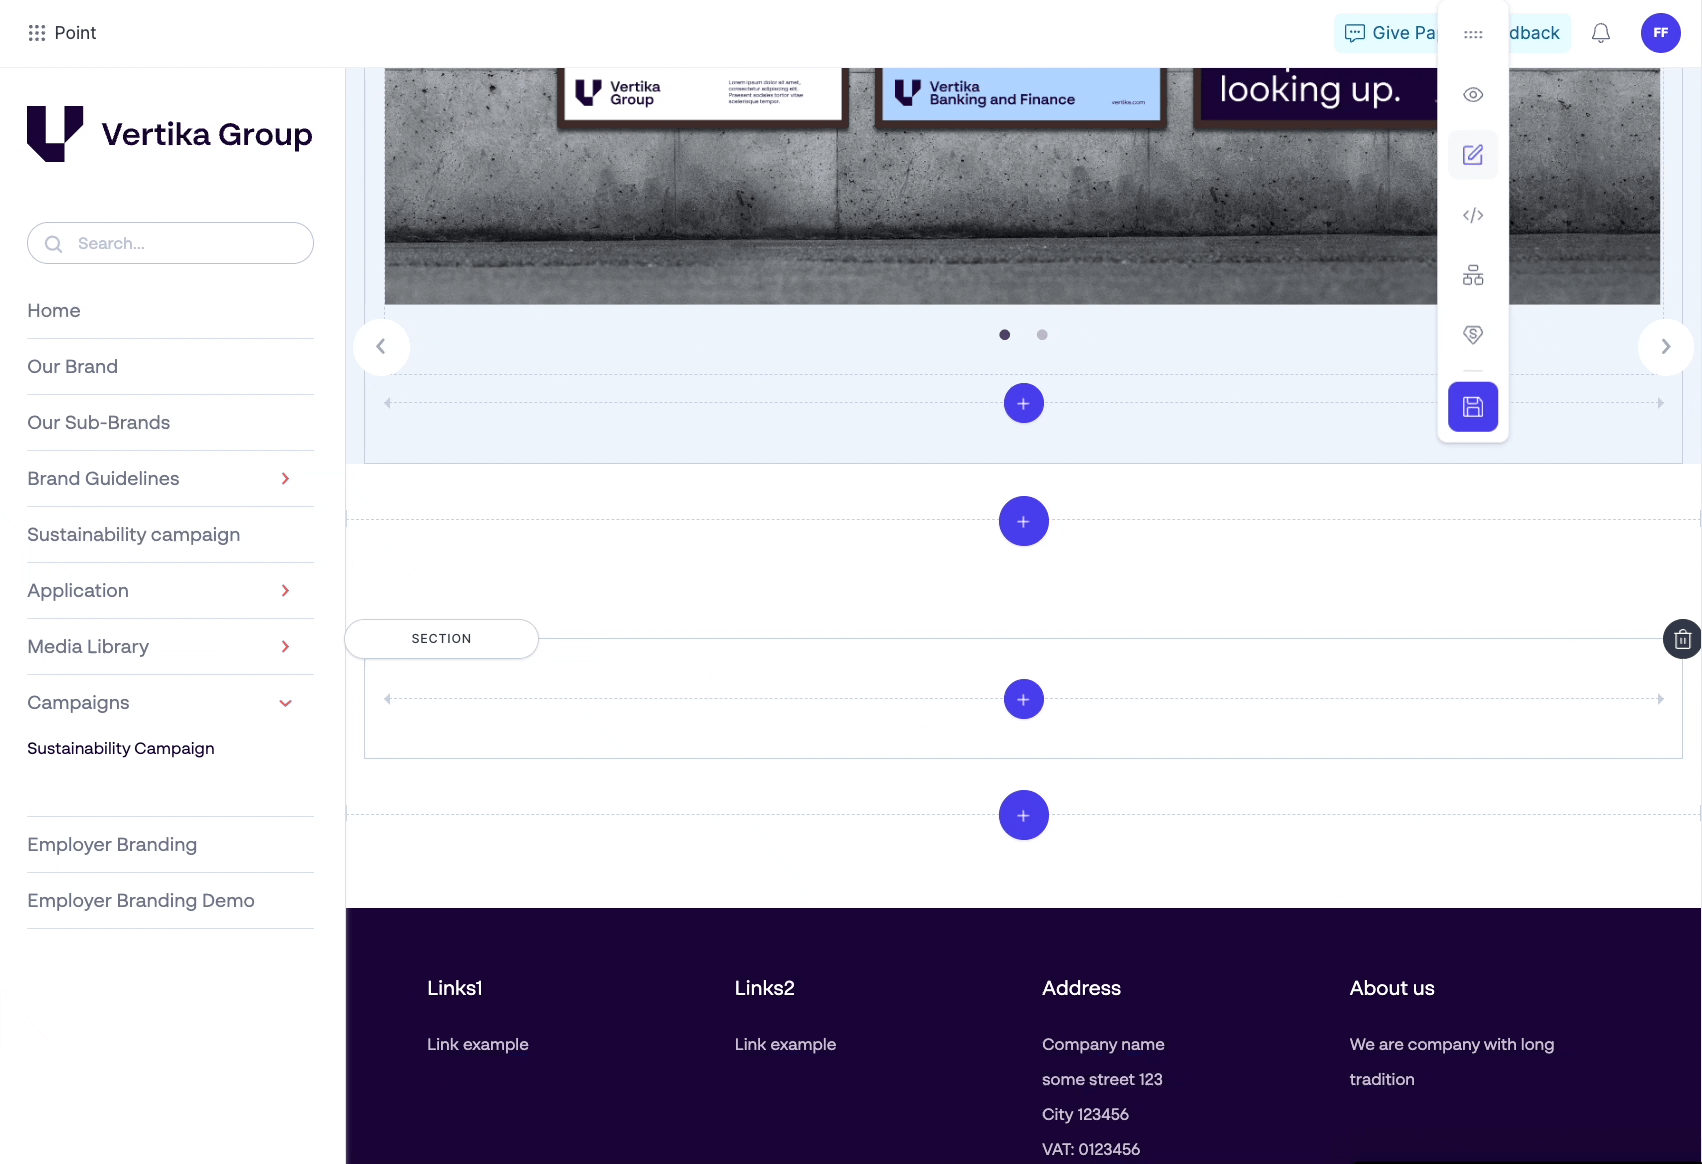Switch to preview mode with eye icon
Screen dimensions: 1702x1164
click(1473, 95)
